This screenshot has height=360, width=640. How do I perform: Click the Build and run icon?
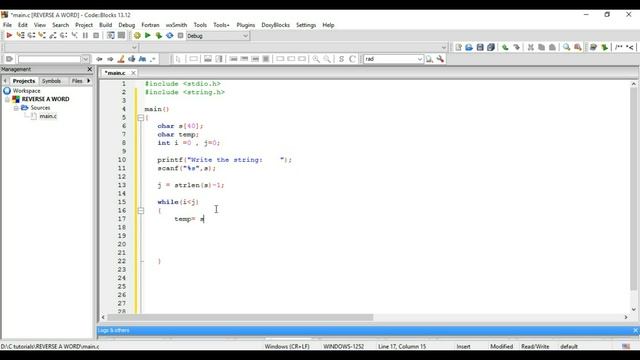click(x=159, y=36)
